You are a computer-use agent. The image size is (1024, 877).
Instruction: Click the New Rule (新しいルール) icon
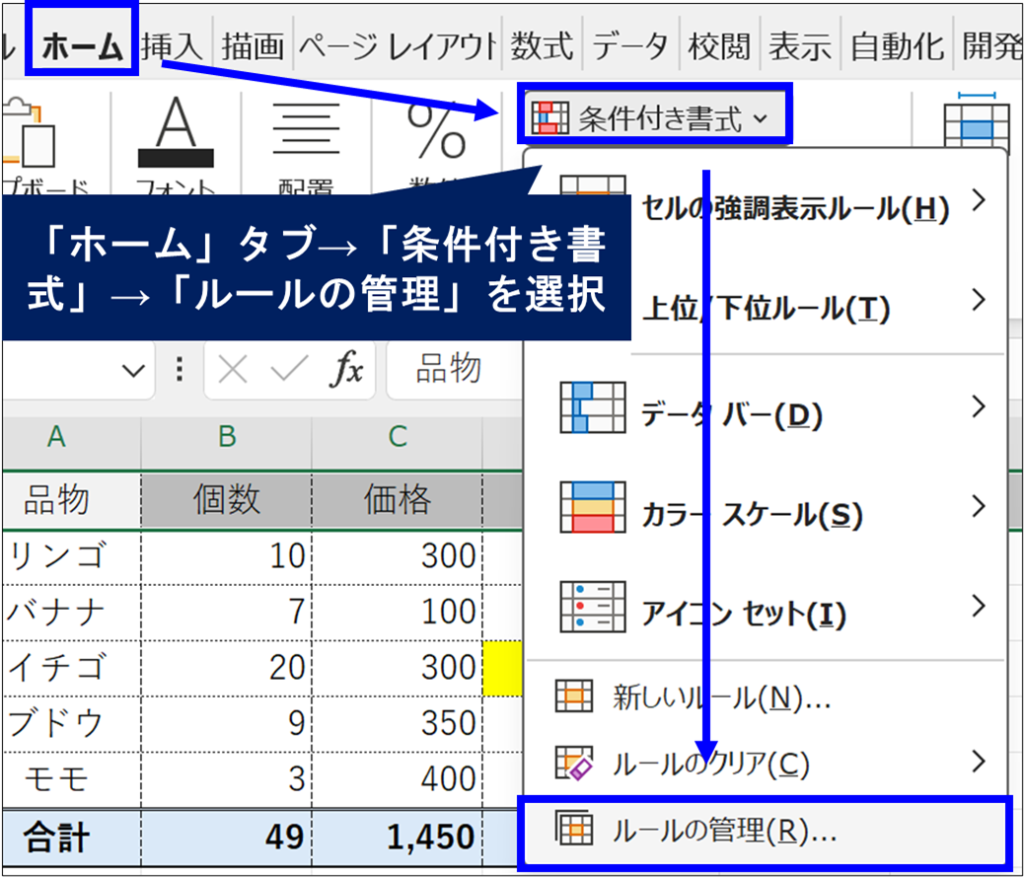[574, 696]
